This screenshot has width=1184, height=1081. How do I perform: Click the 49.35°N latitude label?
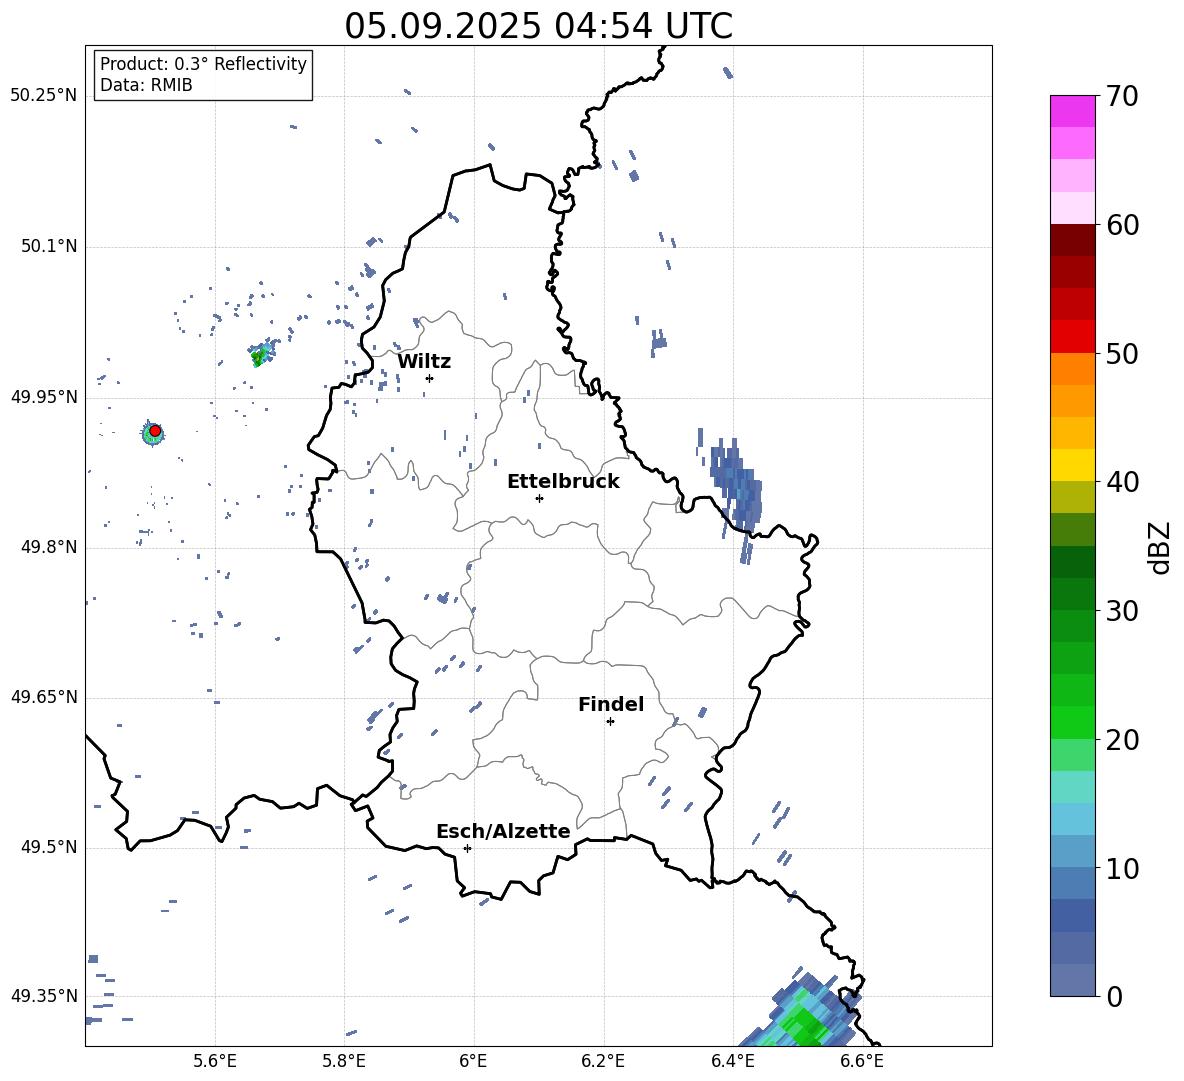click(x=44, y=996)
